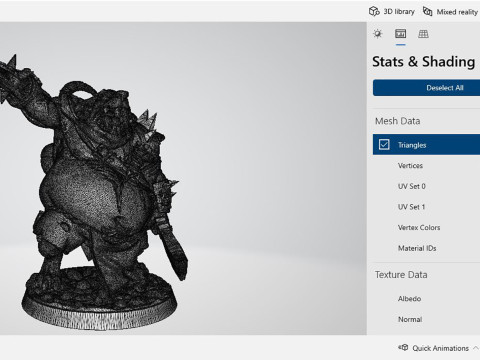Click the Quick Animations chevron arrow
This screenshot has width=480, height=360.
tap(476, 348)
